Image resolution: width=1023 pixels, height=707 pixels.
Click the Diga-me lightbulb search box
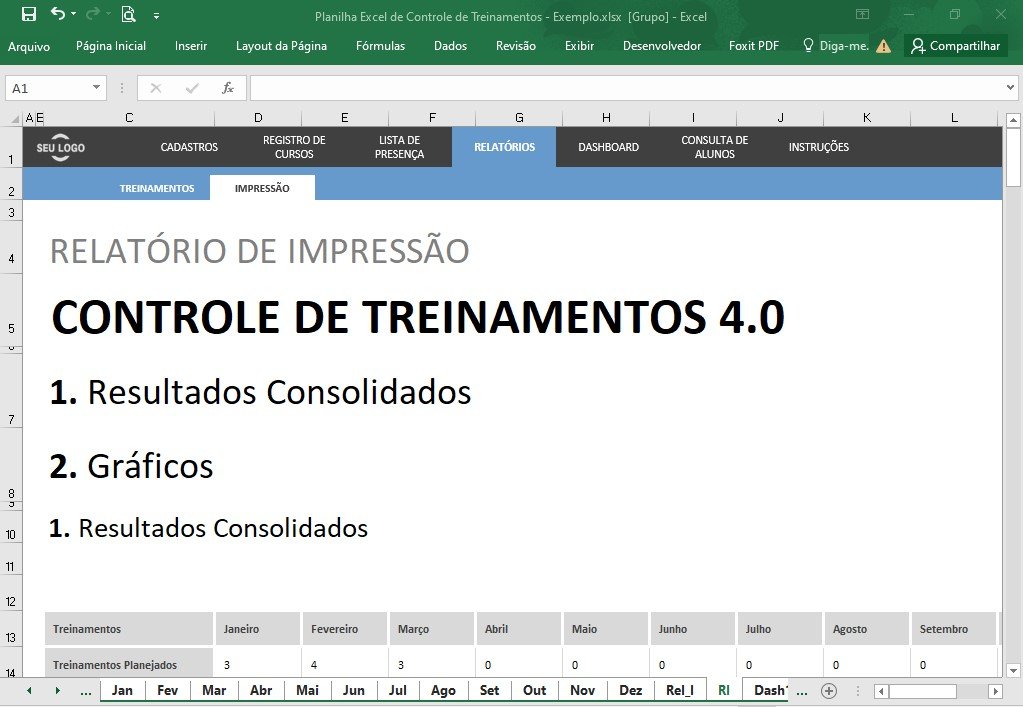click(x=836, y=46)
